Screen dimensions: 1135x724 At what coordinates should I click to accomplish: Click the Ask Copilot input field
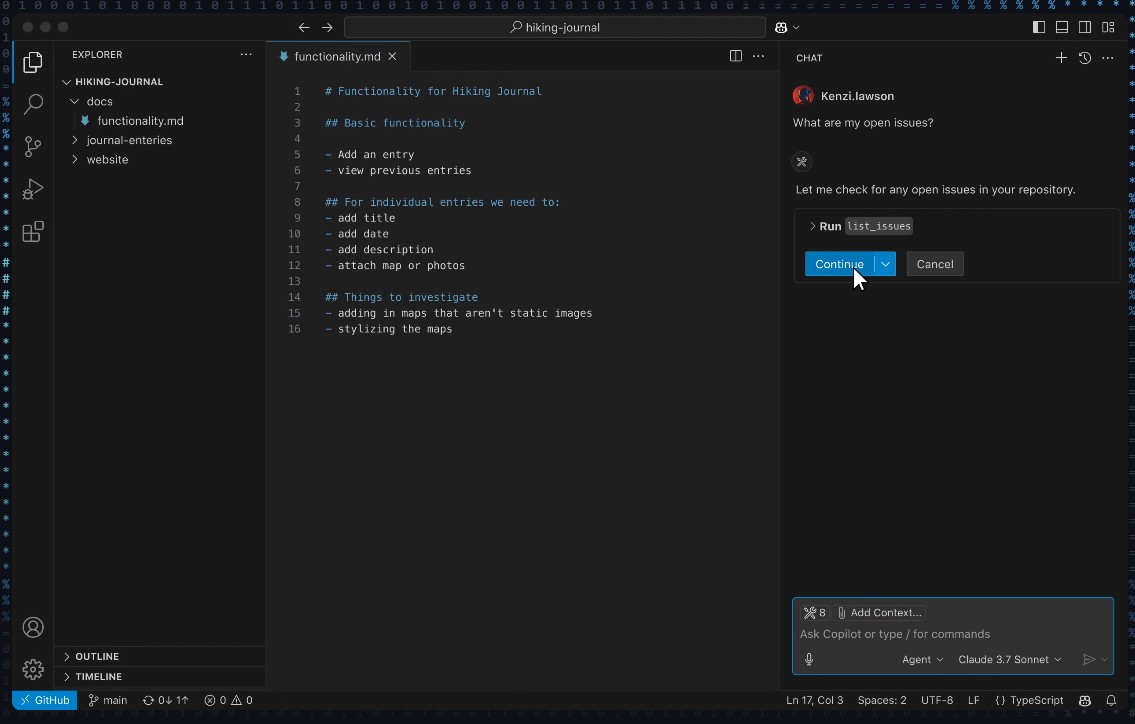click(x=950, y=634)
